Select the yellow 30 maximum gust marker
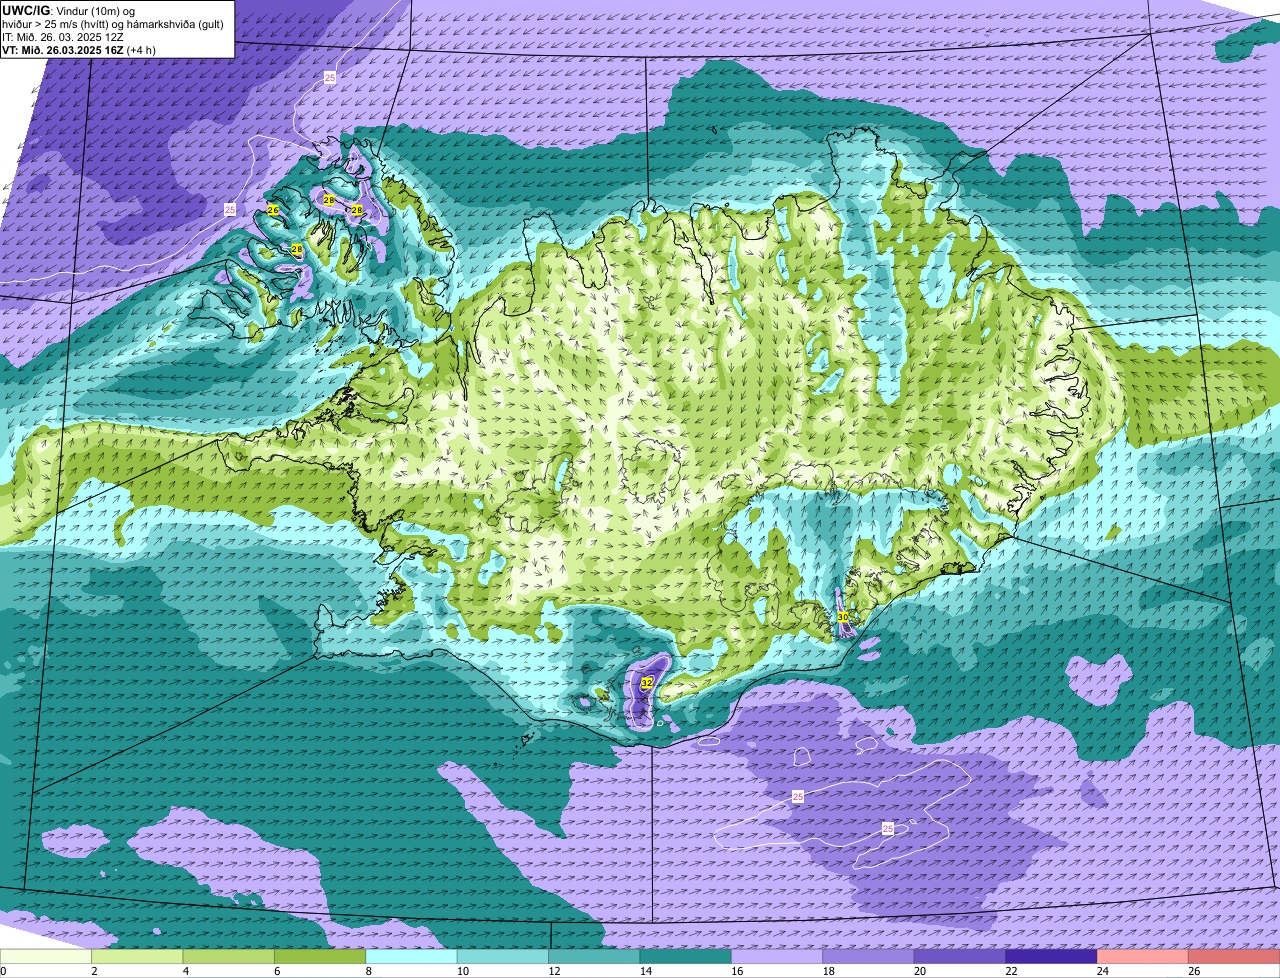This screenshot has height=978, width=1280. (x=842, y=617)
